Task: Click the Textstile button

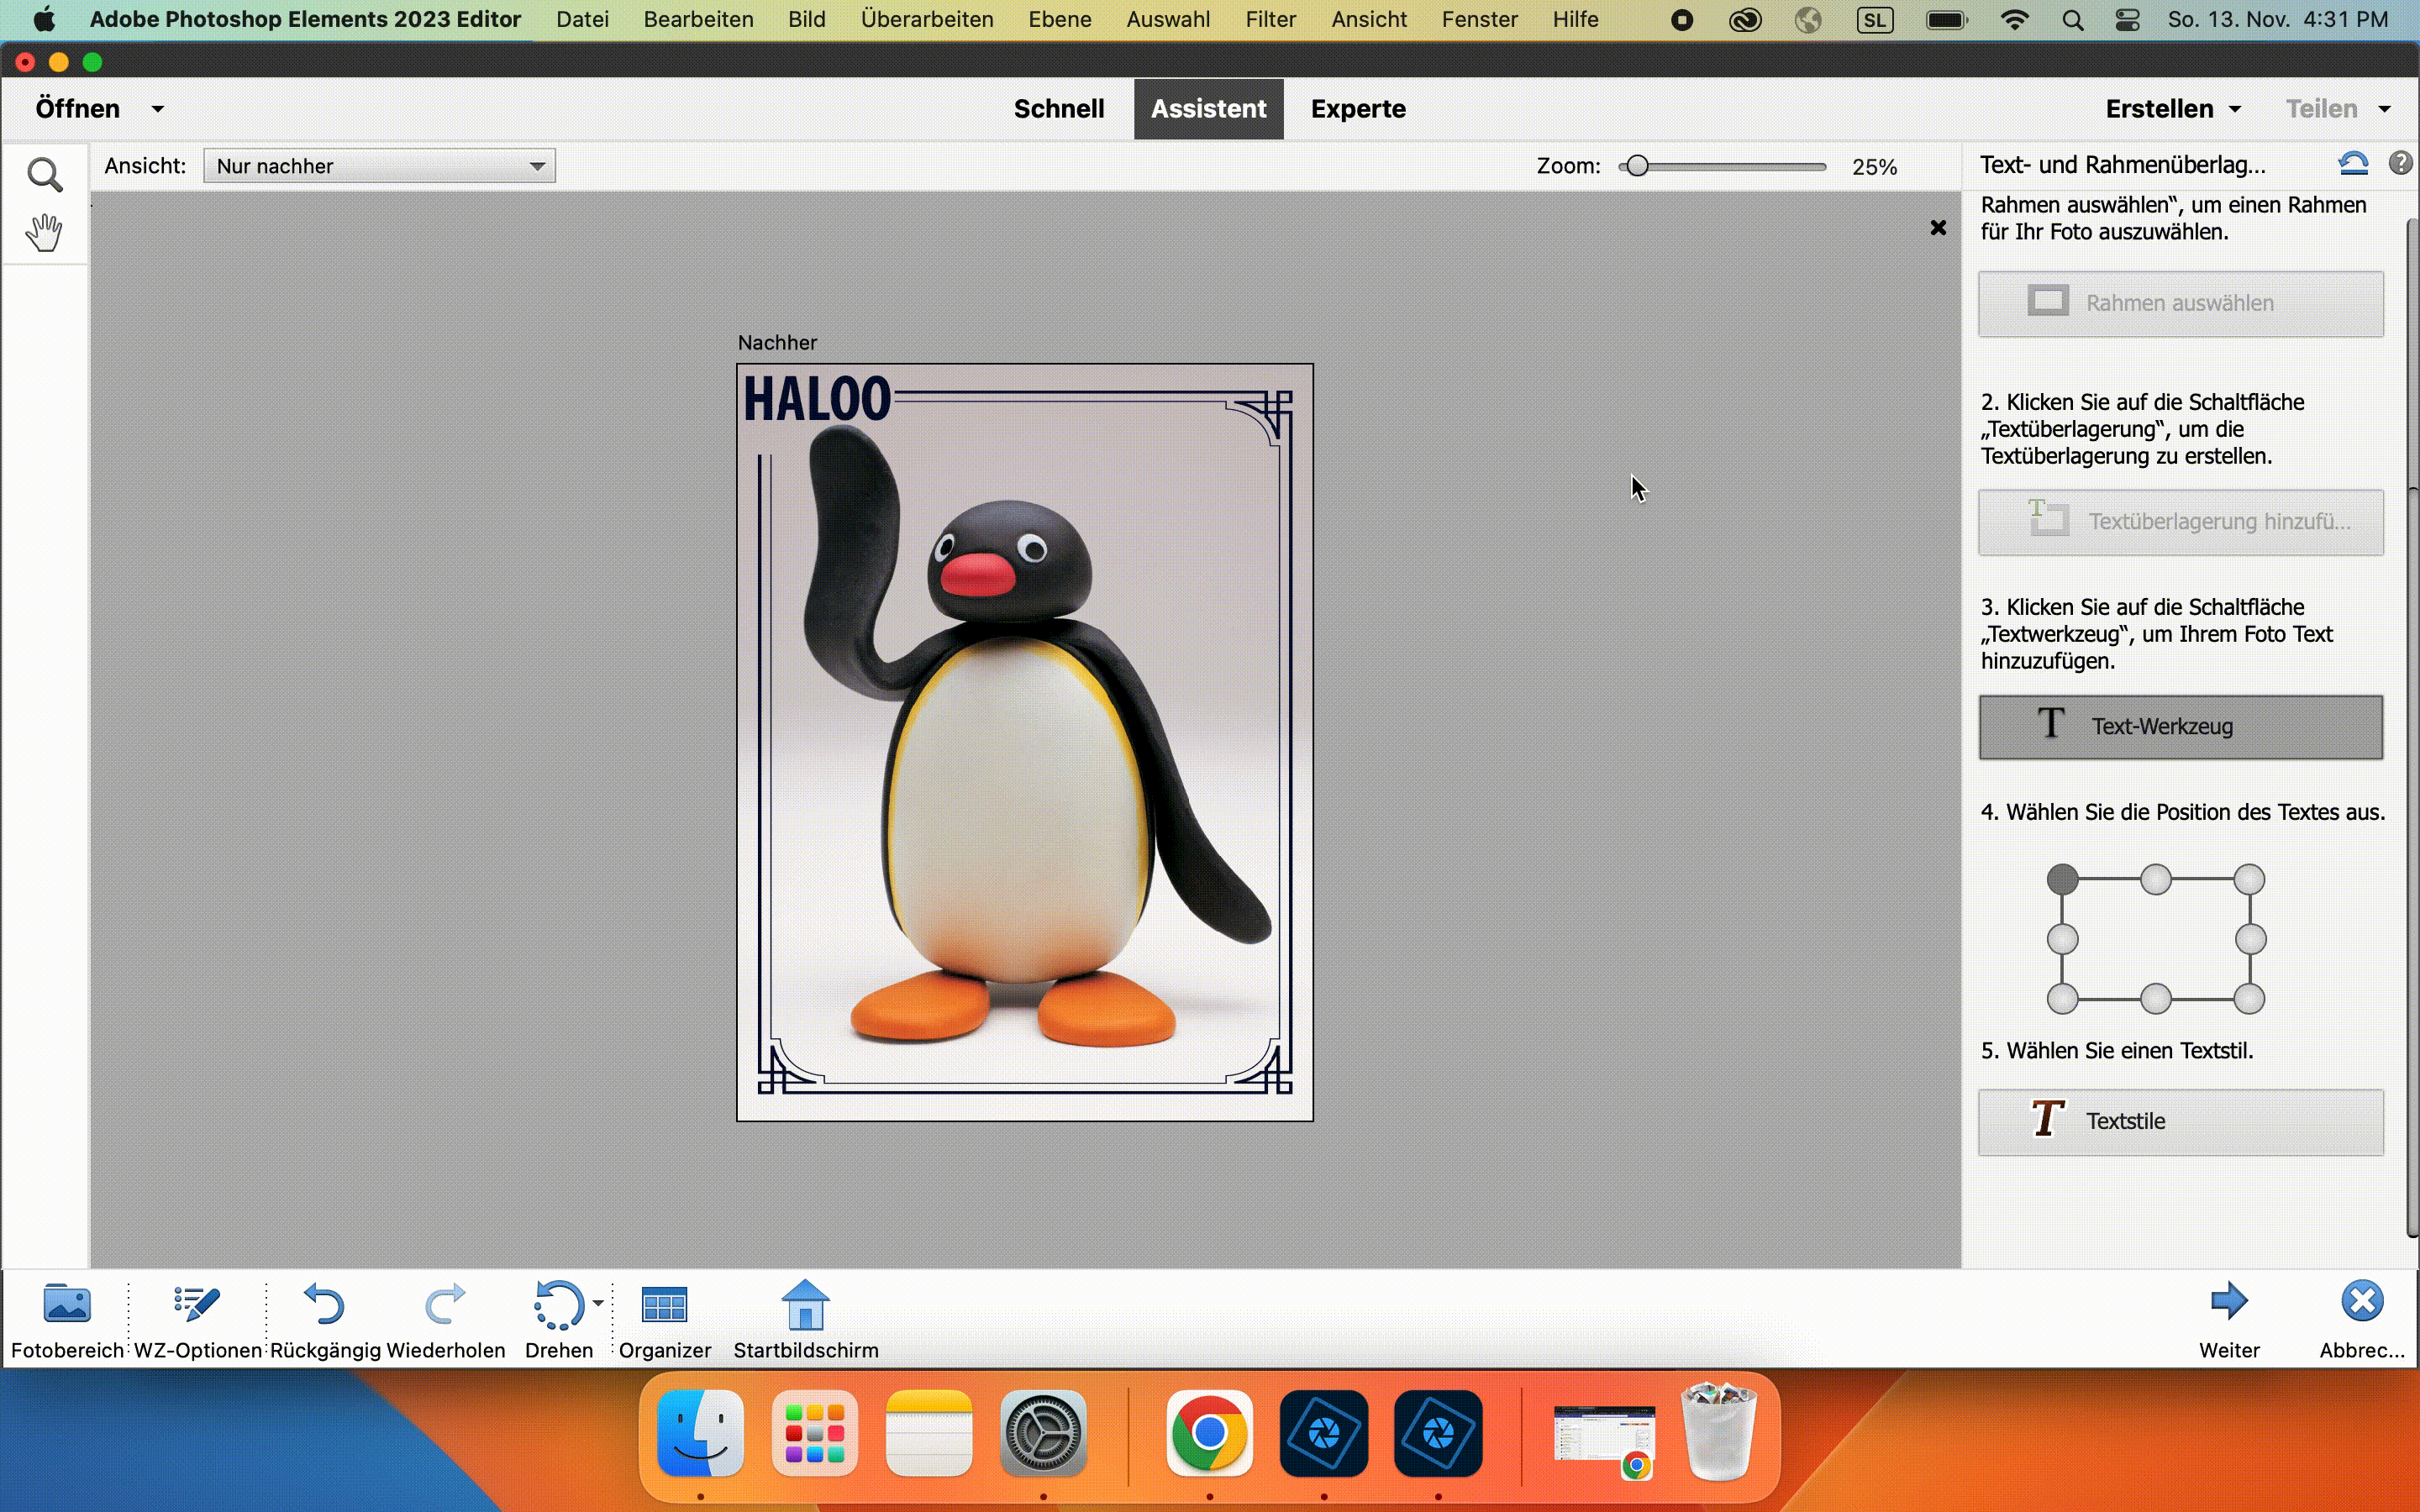Action: (x=2180, y=1121)
